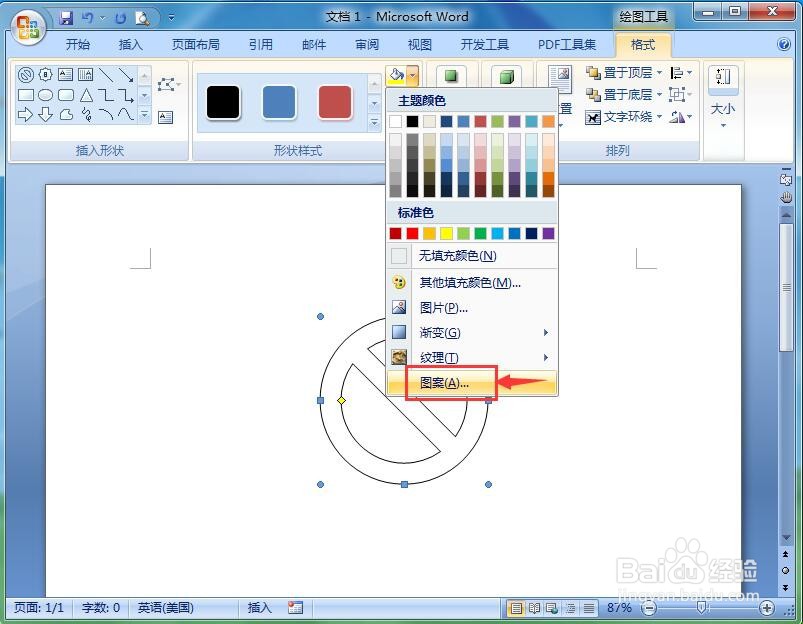Click language indicator in status bar
The image size is (803, 624).
[x=165, y=608]
